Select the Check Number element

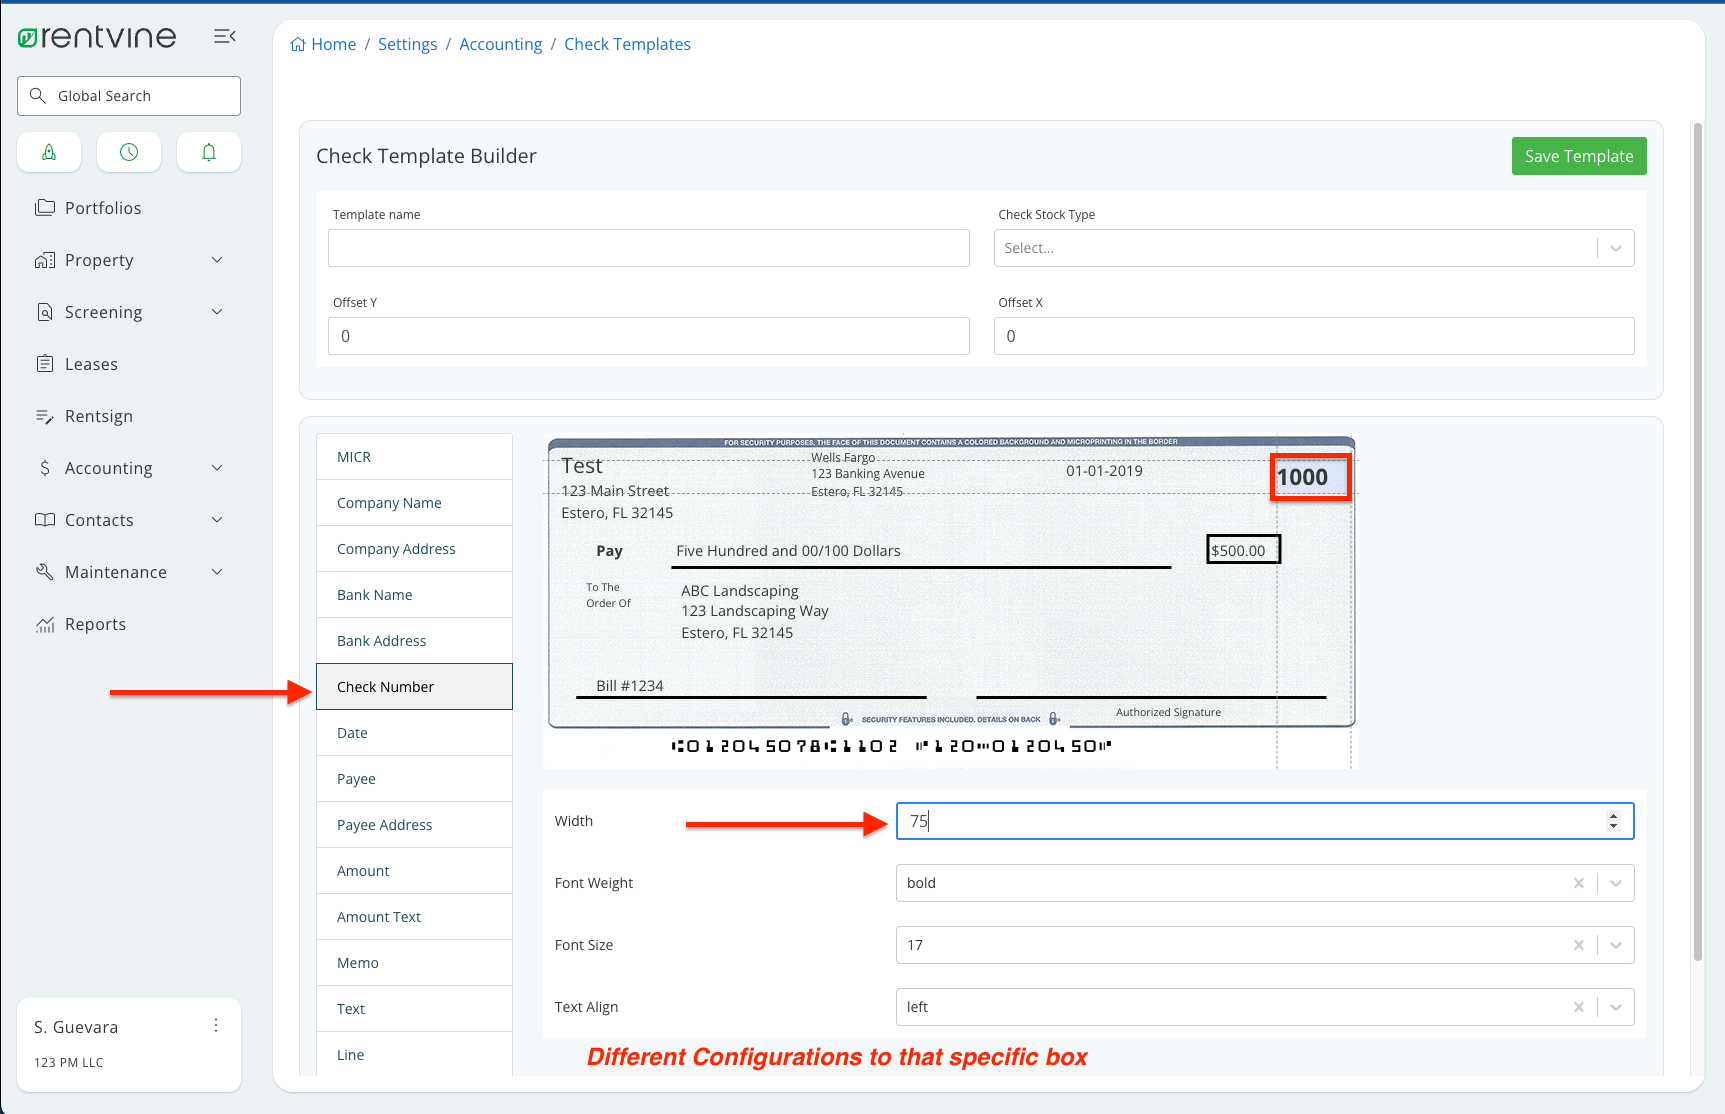pos(414,687)
